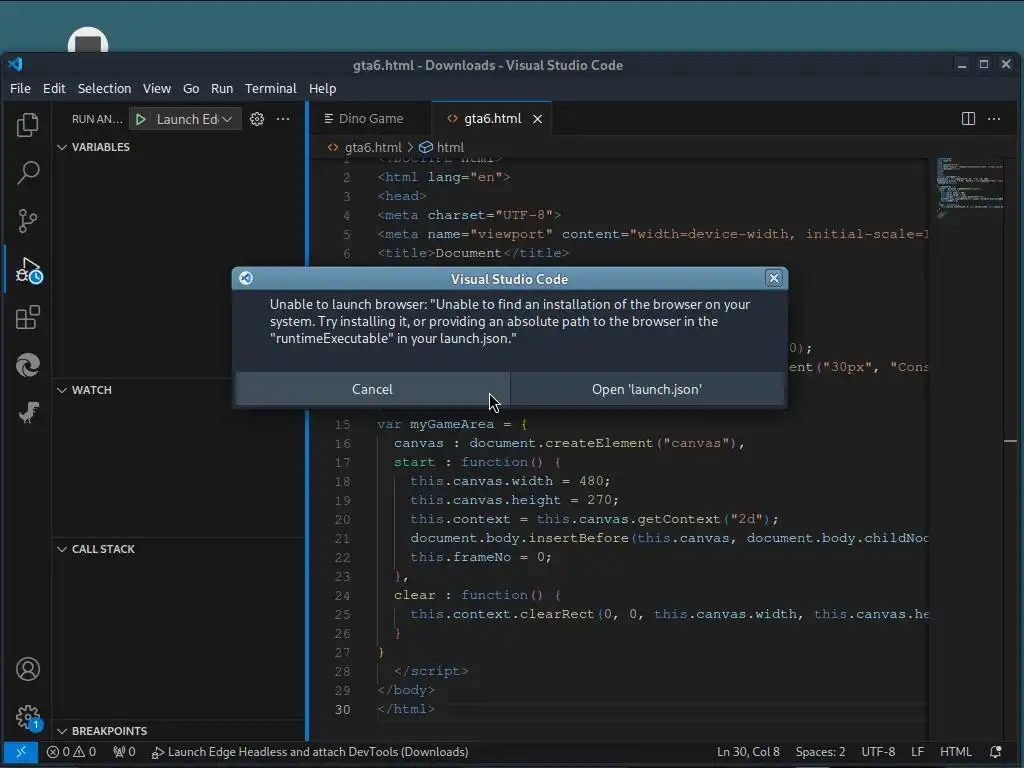Click the '<title>Document</title>' code line
Viewport: 1024px width, 768px height.
[x=473, y=253]
